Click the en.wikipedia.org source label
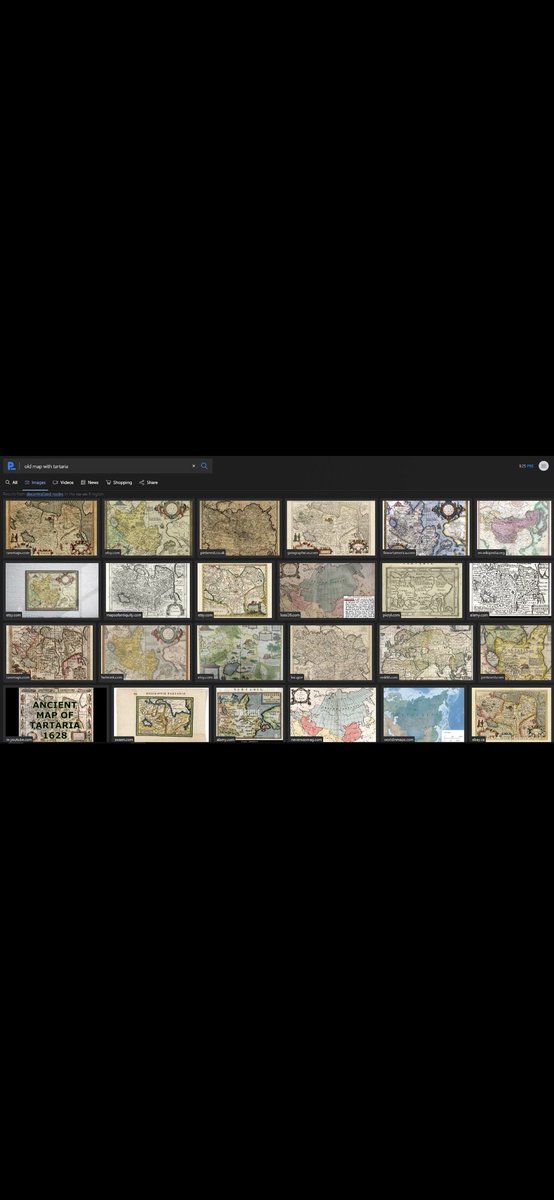This screenshot has height=1200, width=554. point(492,551)
